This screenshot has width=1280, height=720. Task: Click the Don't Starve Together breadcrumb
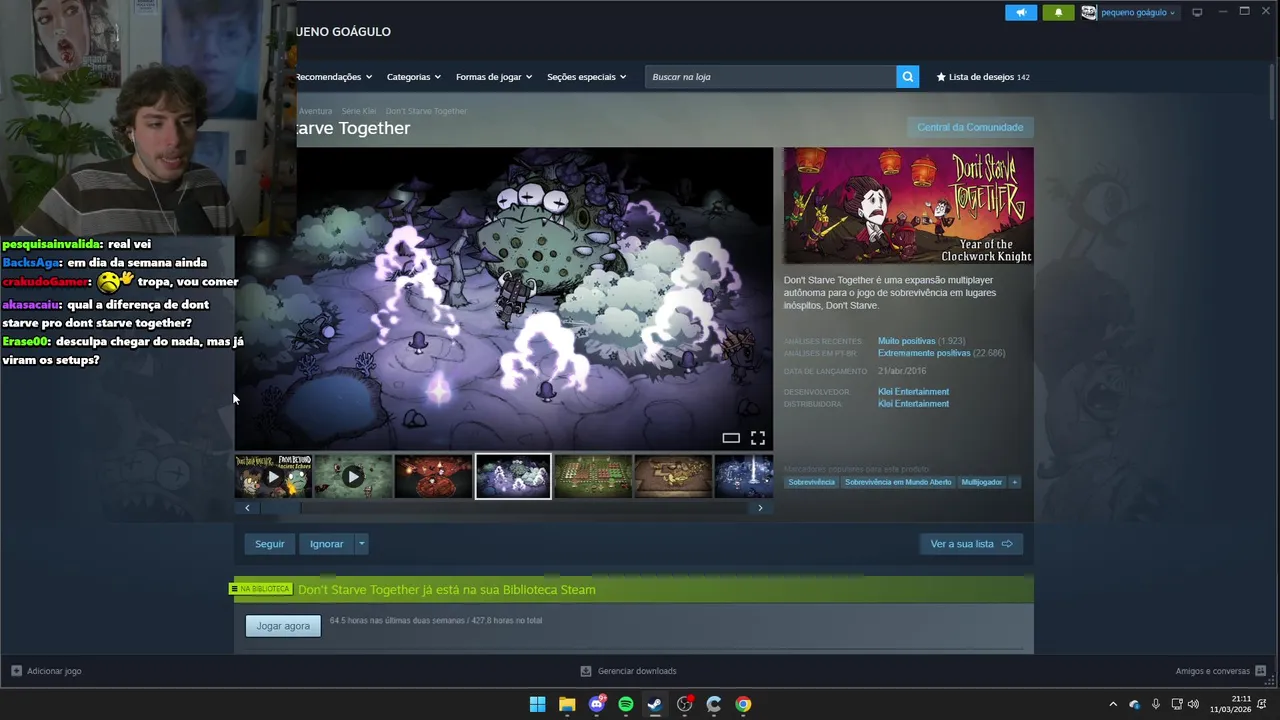click(x=426, y=111)
